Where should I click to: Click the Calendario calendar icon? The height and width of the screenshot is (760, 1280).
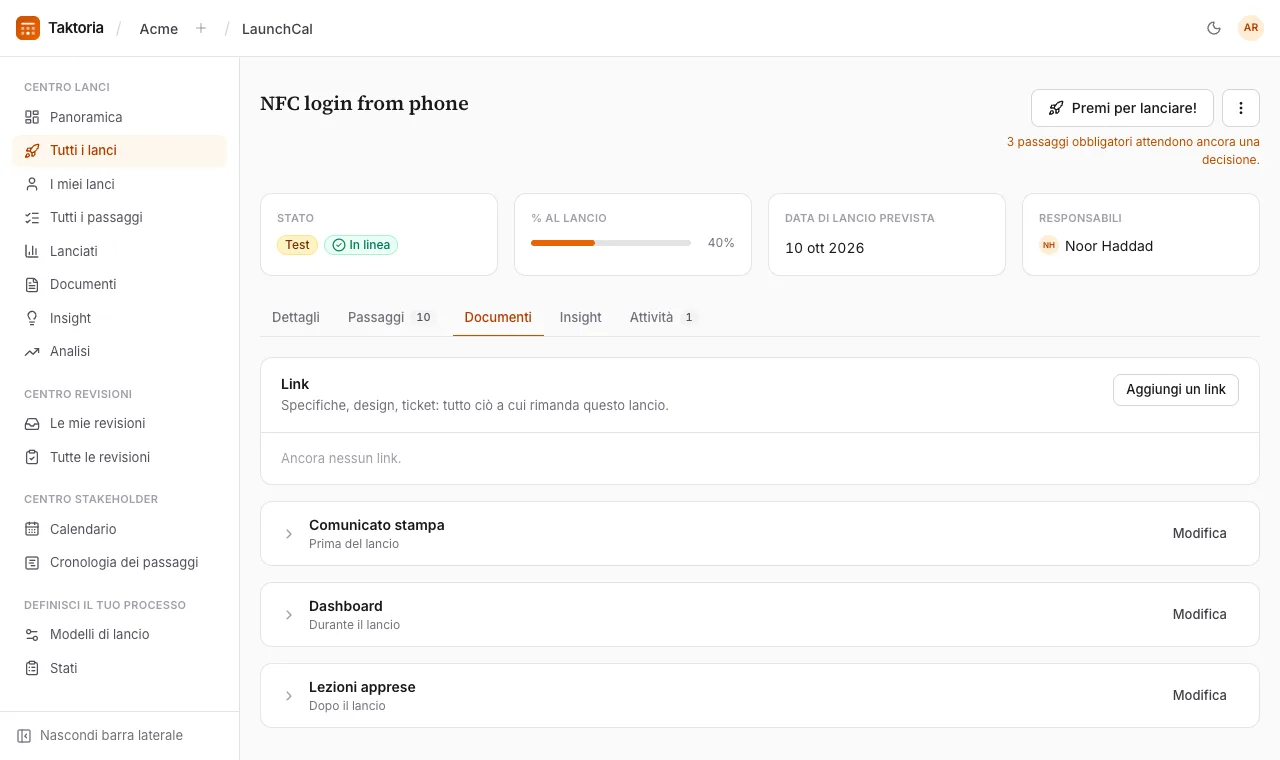pyautogui.click(x=32, y=529)
